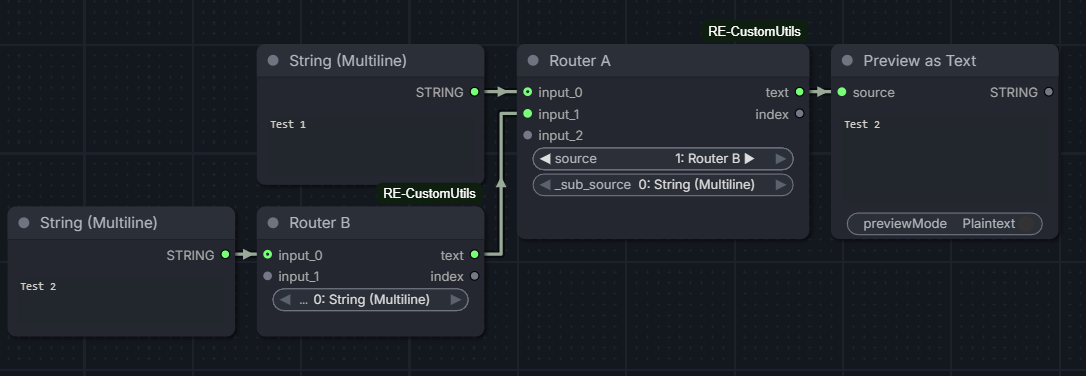Open _sub_source dropdown showing 0: String (Multiline)

663,185
